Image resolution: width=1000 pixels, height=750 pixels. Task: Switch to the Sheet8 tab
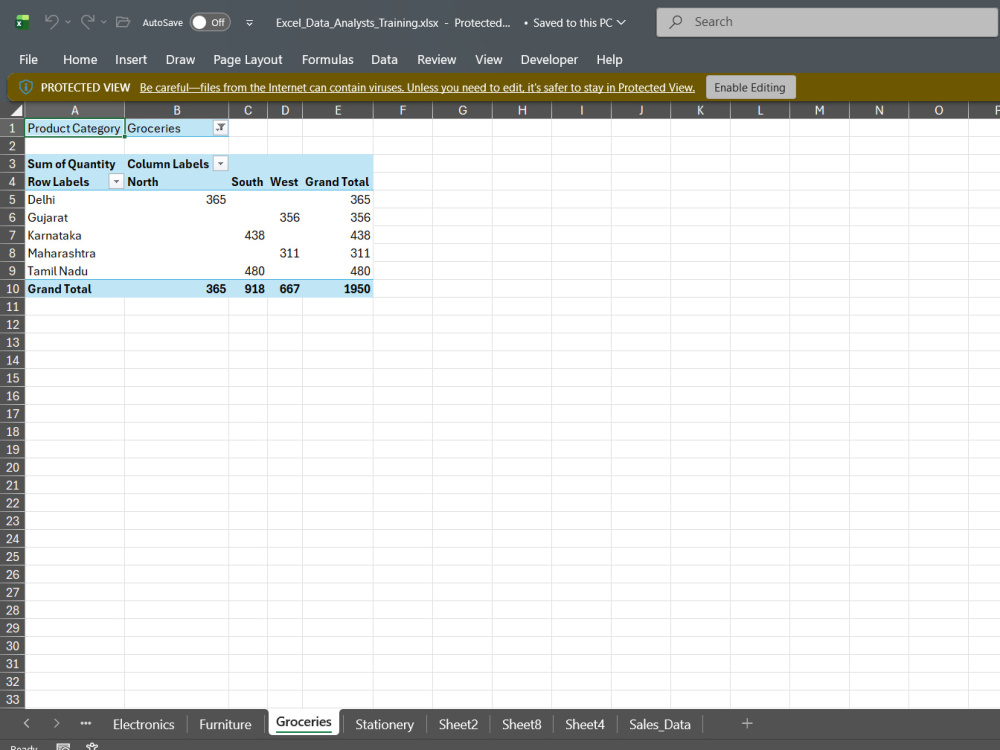pyautogui.click(x=521, y=724)
